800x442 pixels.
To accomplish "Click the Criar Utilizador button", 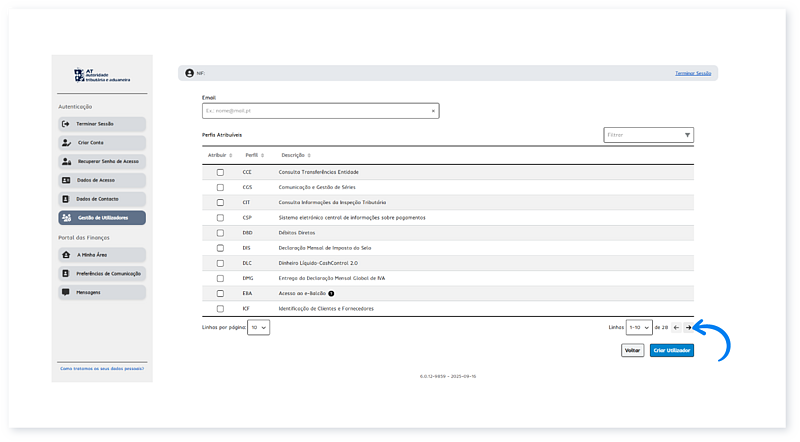I will (671, 351).
